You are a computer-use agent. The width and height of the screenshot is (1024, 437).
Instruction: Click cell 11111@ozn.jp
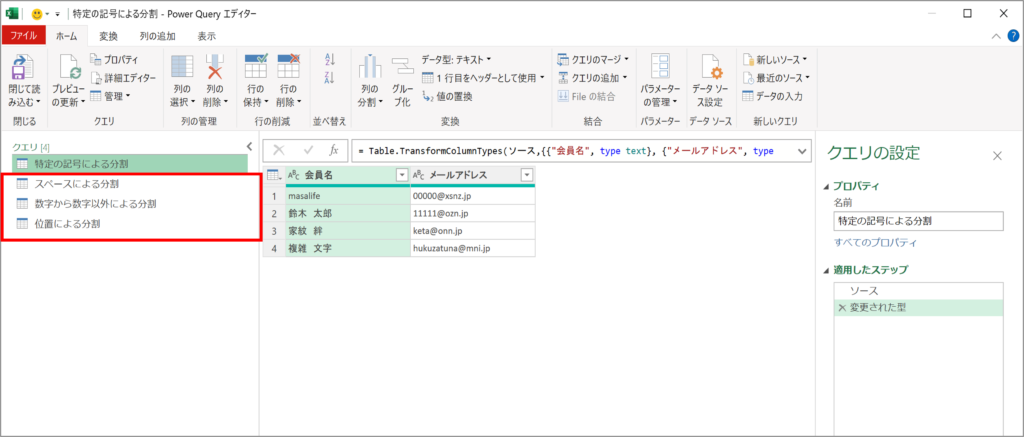(473, 213)
